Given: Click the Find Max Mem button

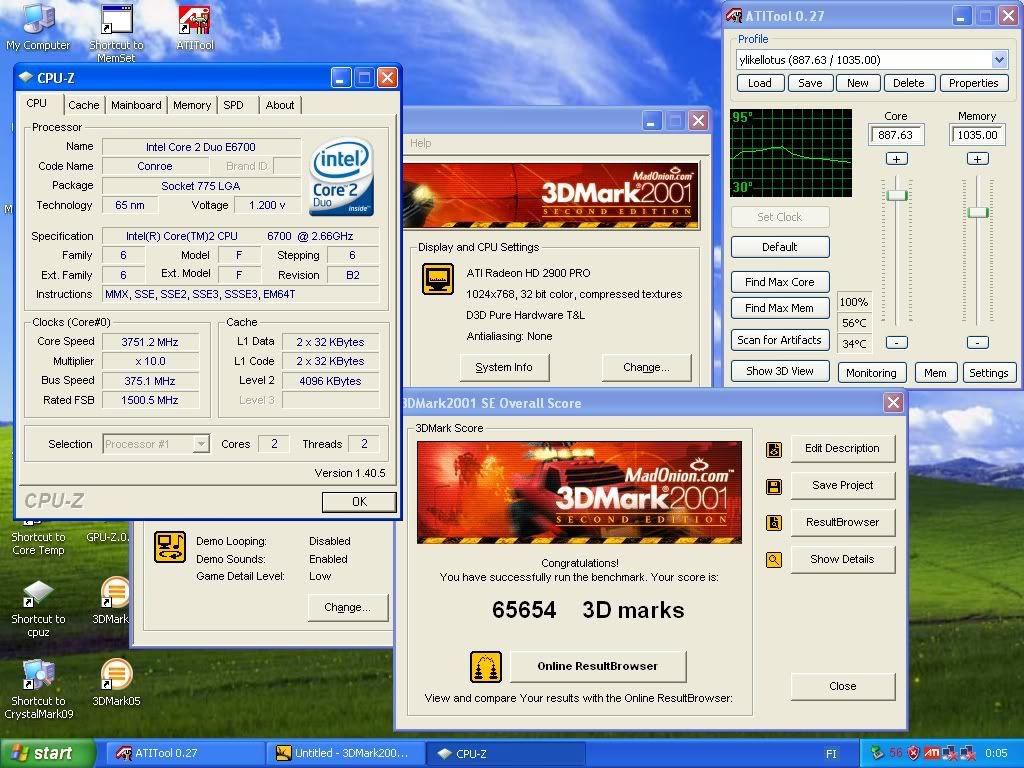Looking at the screenshot, I should [780, 308].
